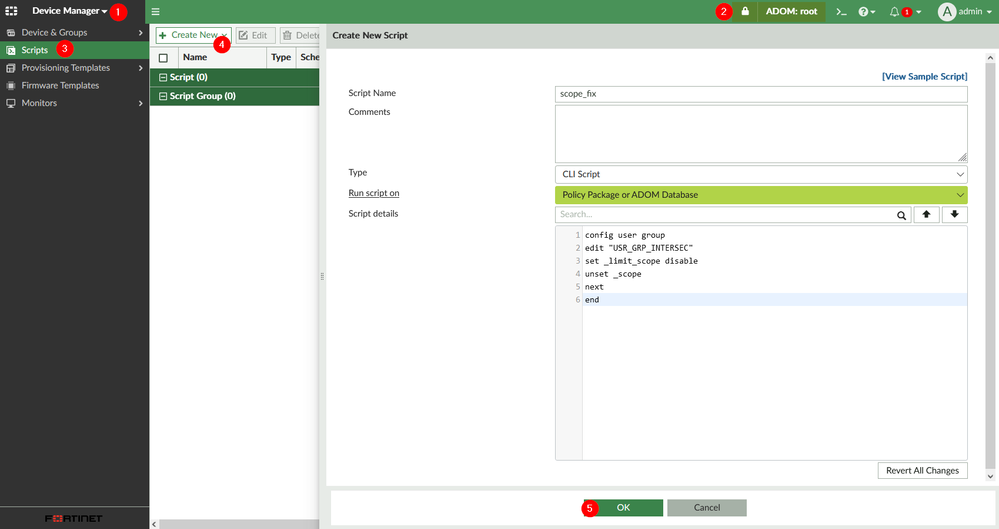Click the OK button

623,507
